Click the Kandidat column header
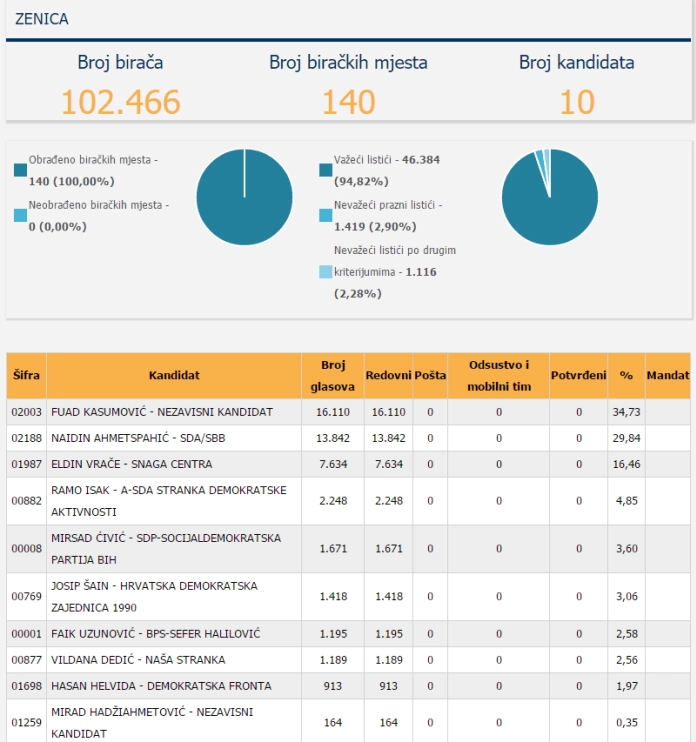This screenshot has width=696, height=742. click(x=174, y=375)
